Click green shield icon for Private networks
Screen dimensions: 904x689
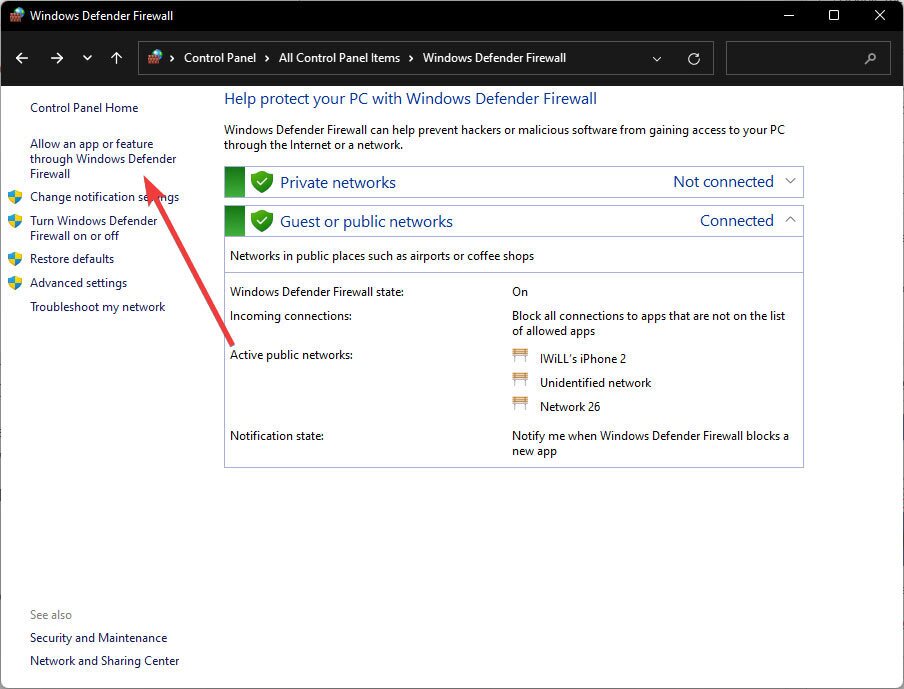(262, 182)
